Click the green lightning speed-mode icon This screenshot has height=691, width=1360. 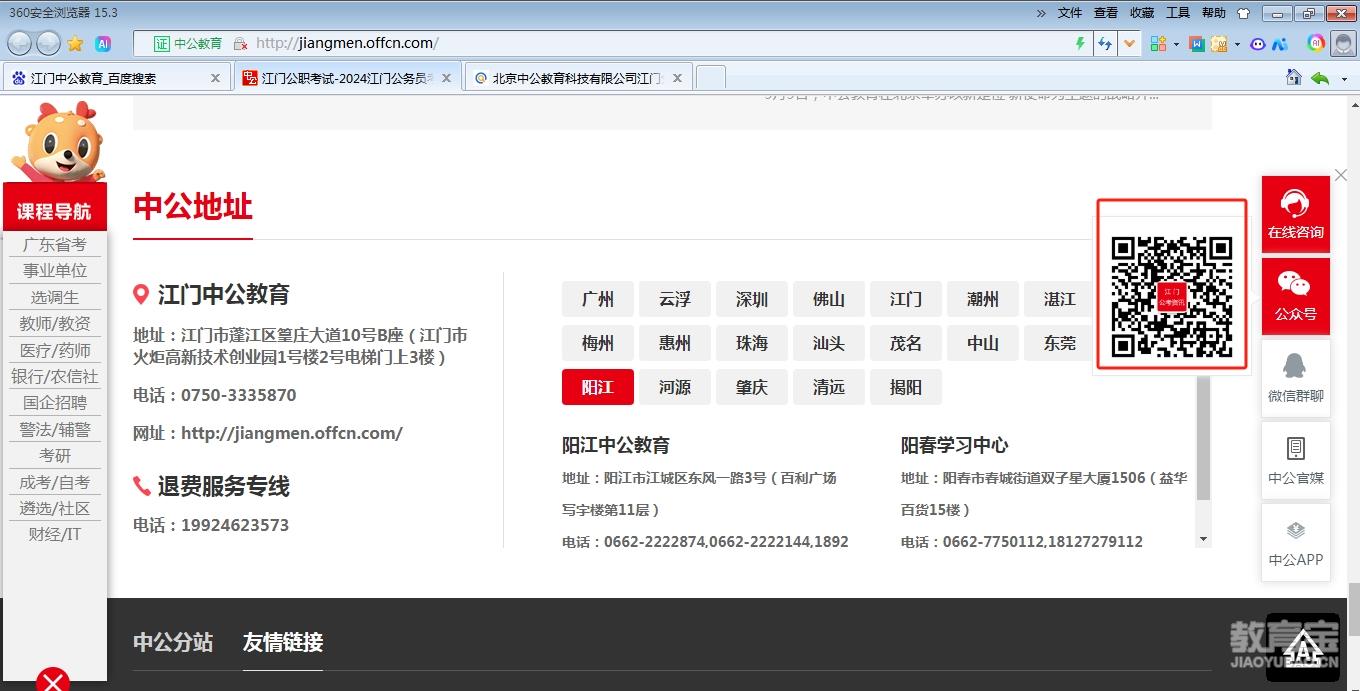(x=1080, y=44)
